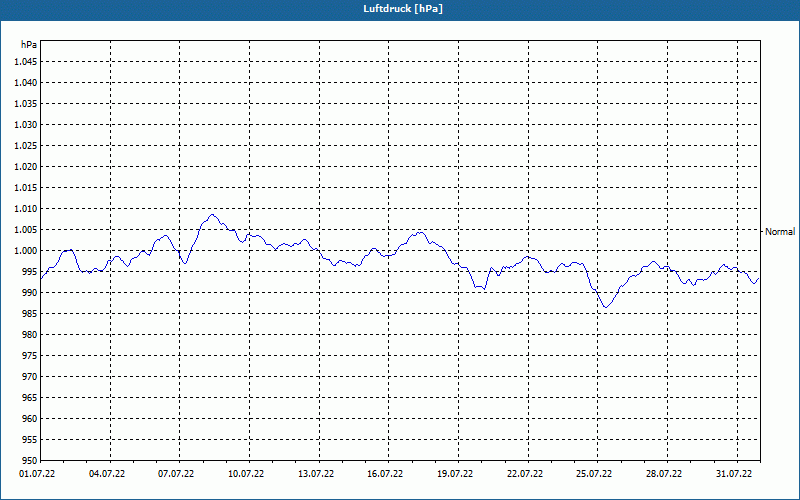Click the 950 axis label
The image size is (800, 500).
pos(31,460)
